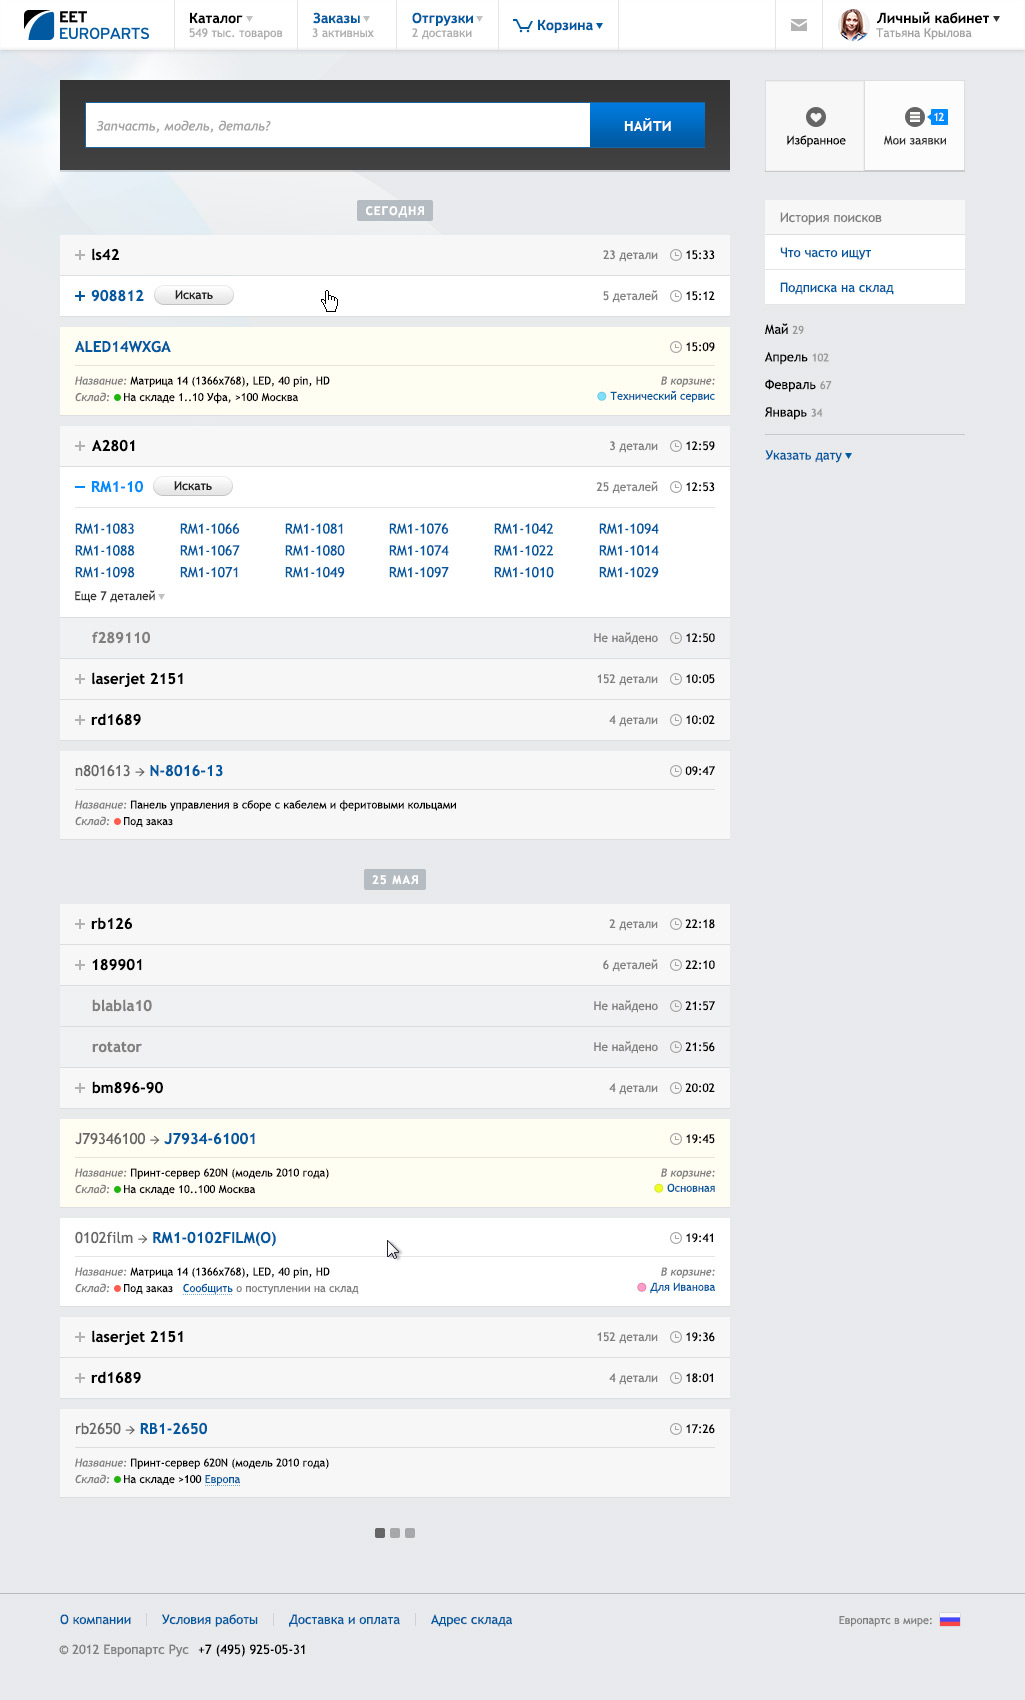Viewport: 1025px width, 1700px height.
Task: Click the Russian flag icon in footer
Action: pos(949,1620)
